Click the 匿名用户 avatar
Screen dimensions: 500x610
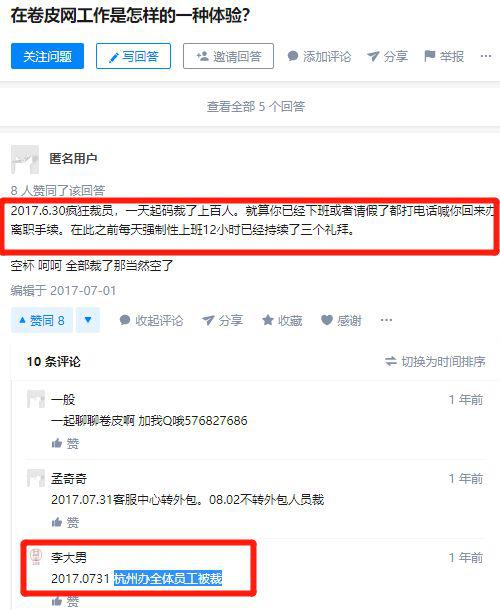click(x=25, y=159)
